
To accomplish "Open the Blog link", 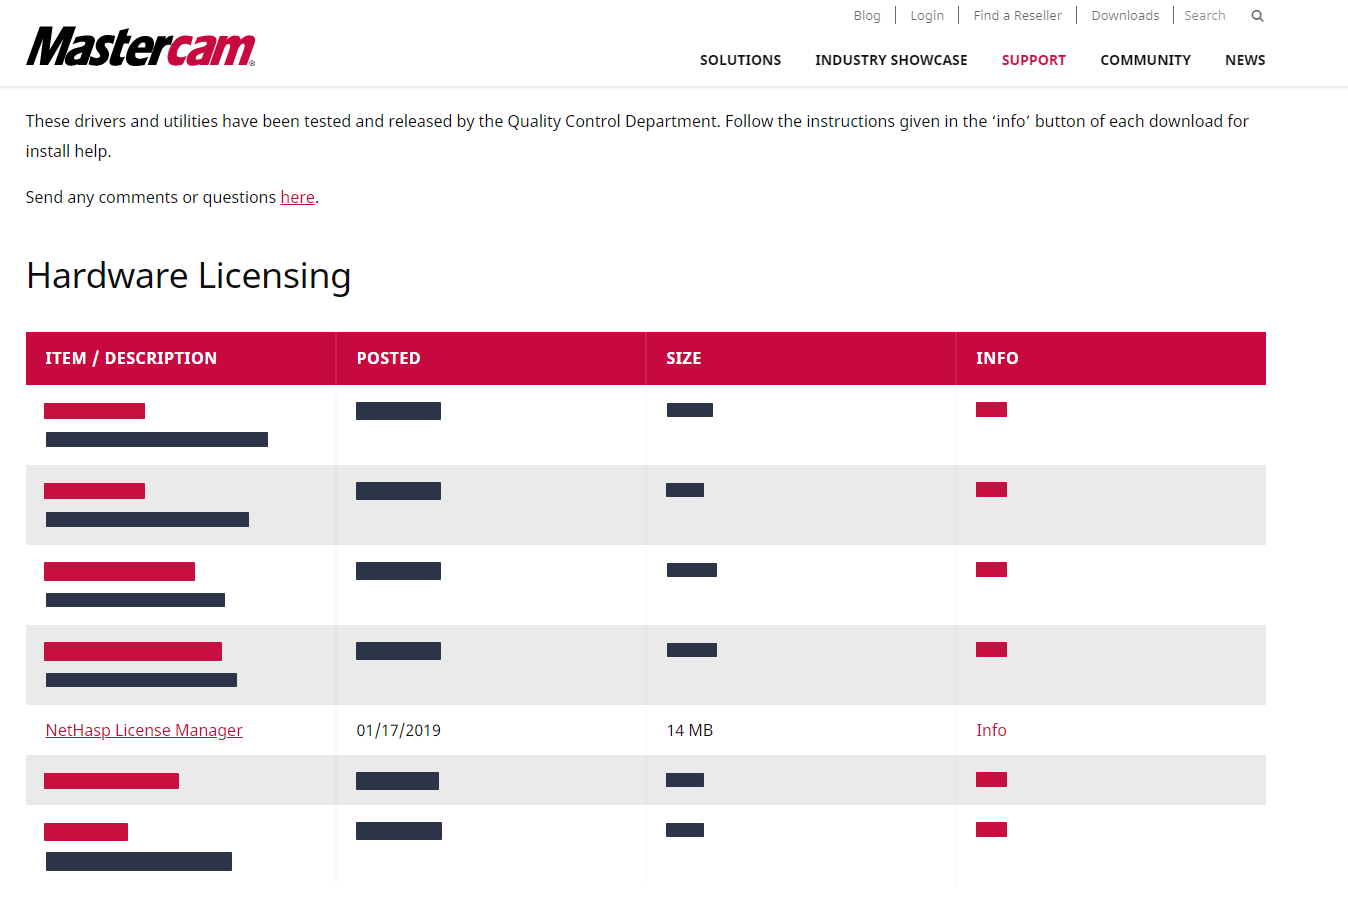I will tap(867, 15).
